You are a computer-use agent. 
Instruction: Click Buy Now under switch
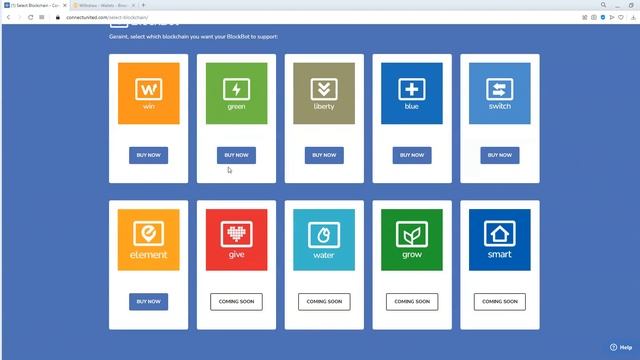(x=500, y=155)
